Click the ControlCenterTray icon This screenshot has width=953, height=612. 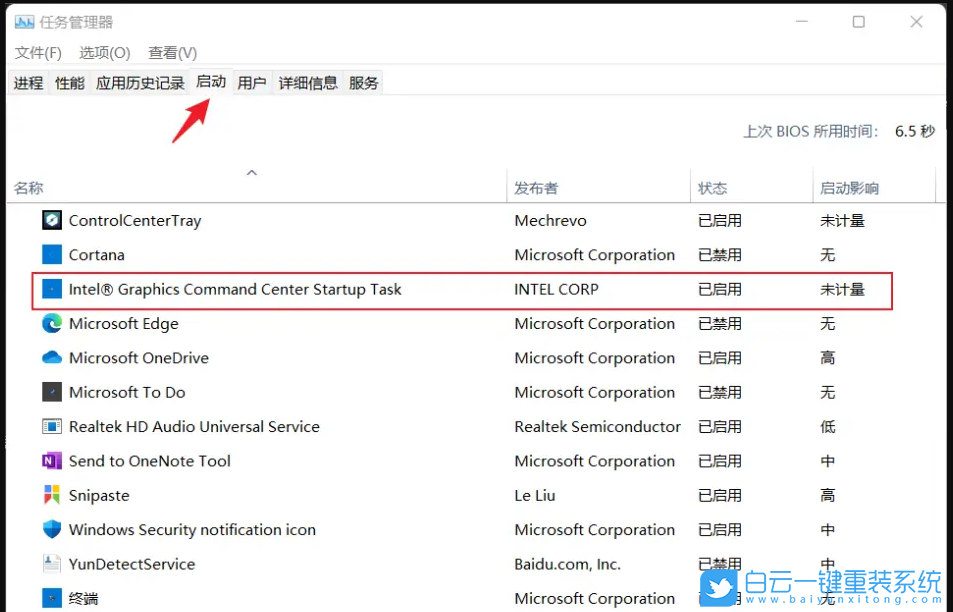tap(51, 220)
